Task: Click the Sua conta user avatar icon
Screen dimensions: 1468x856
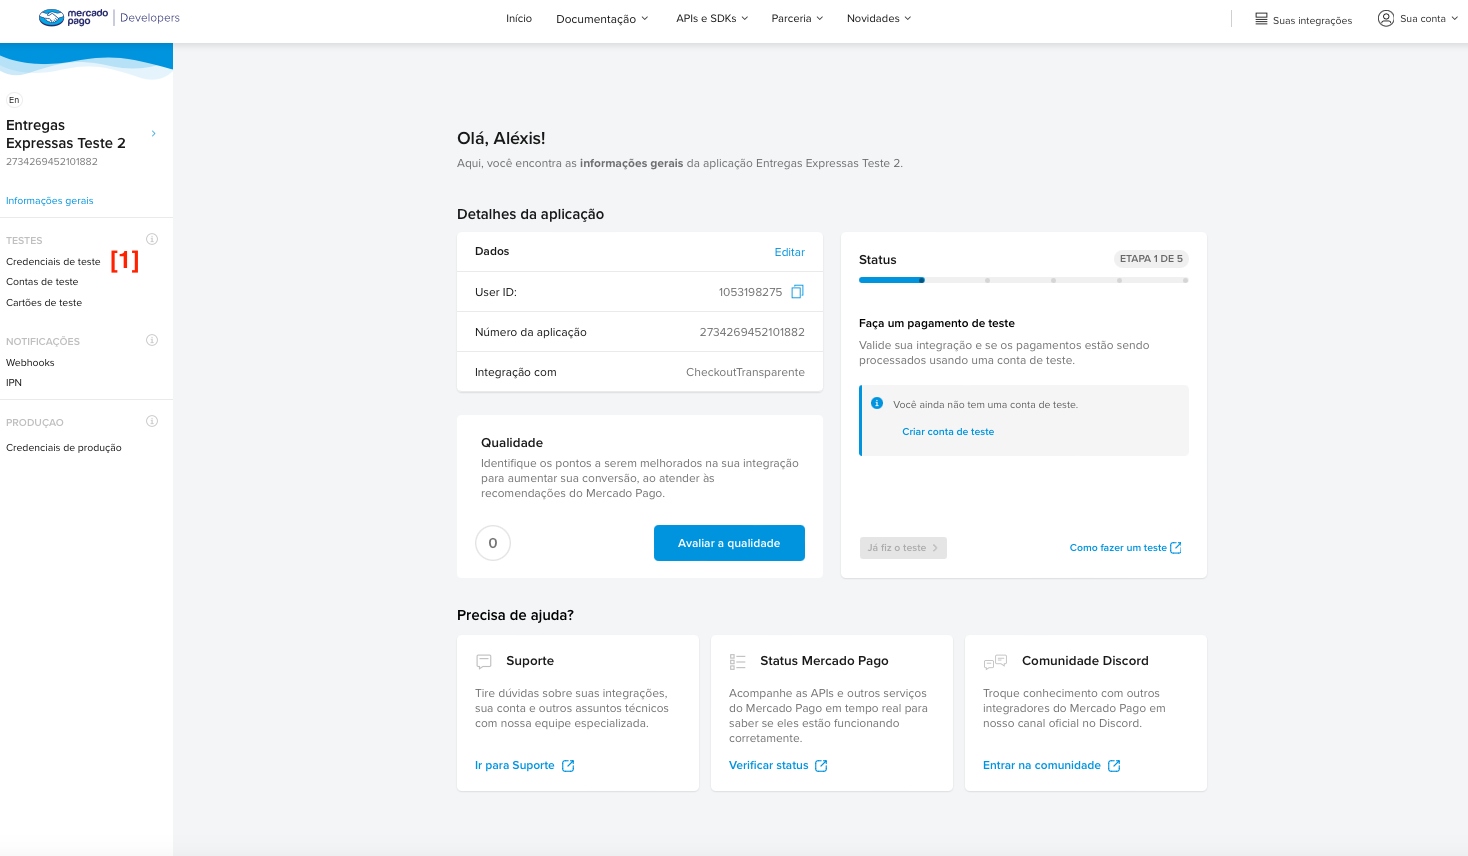Action: [1385, 18]
